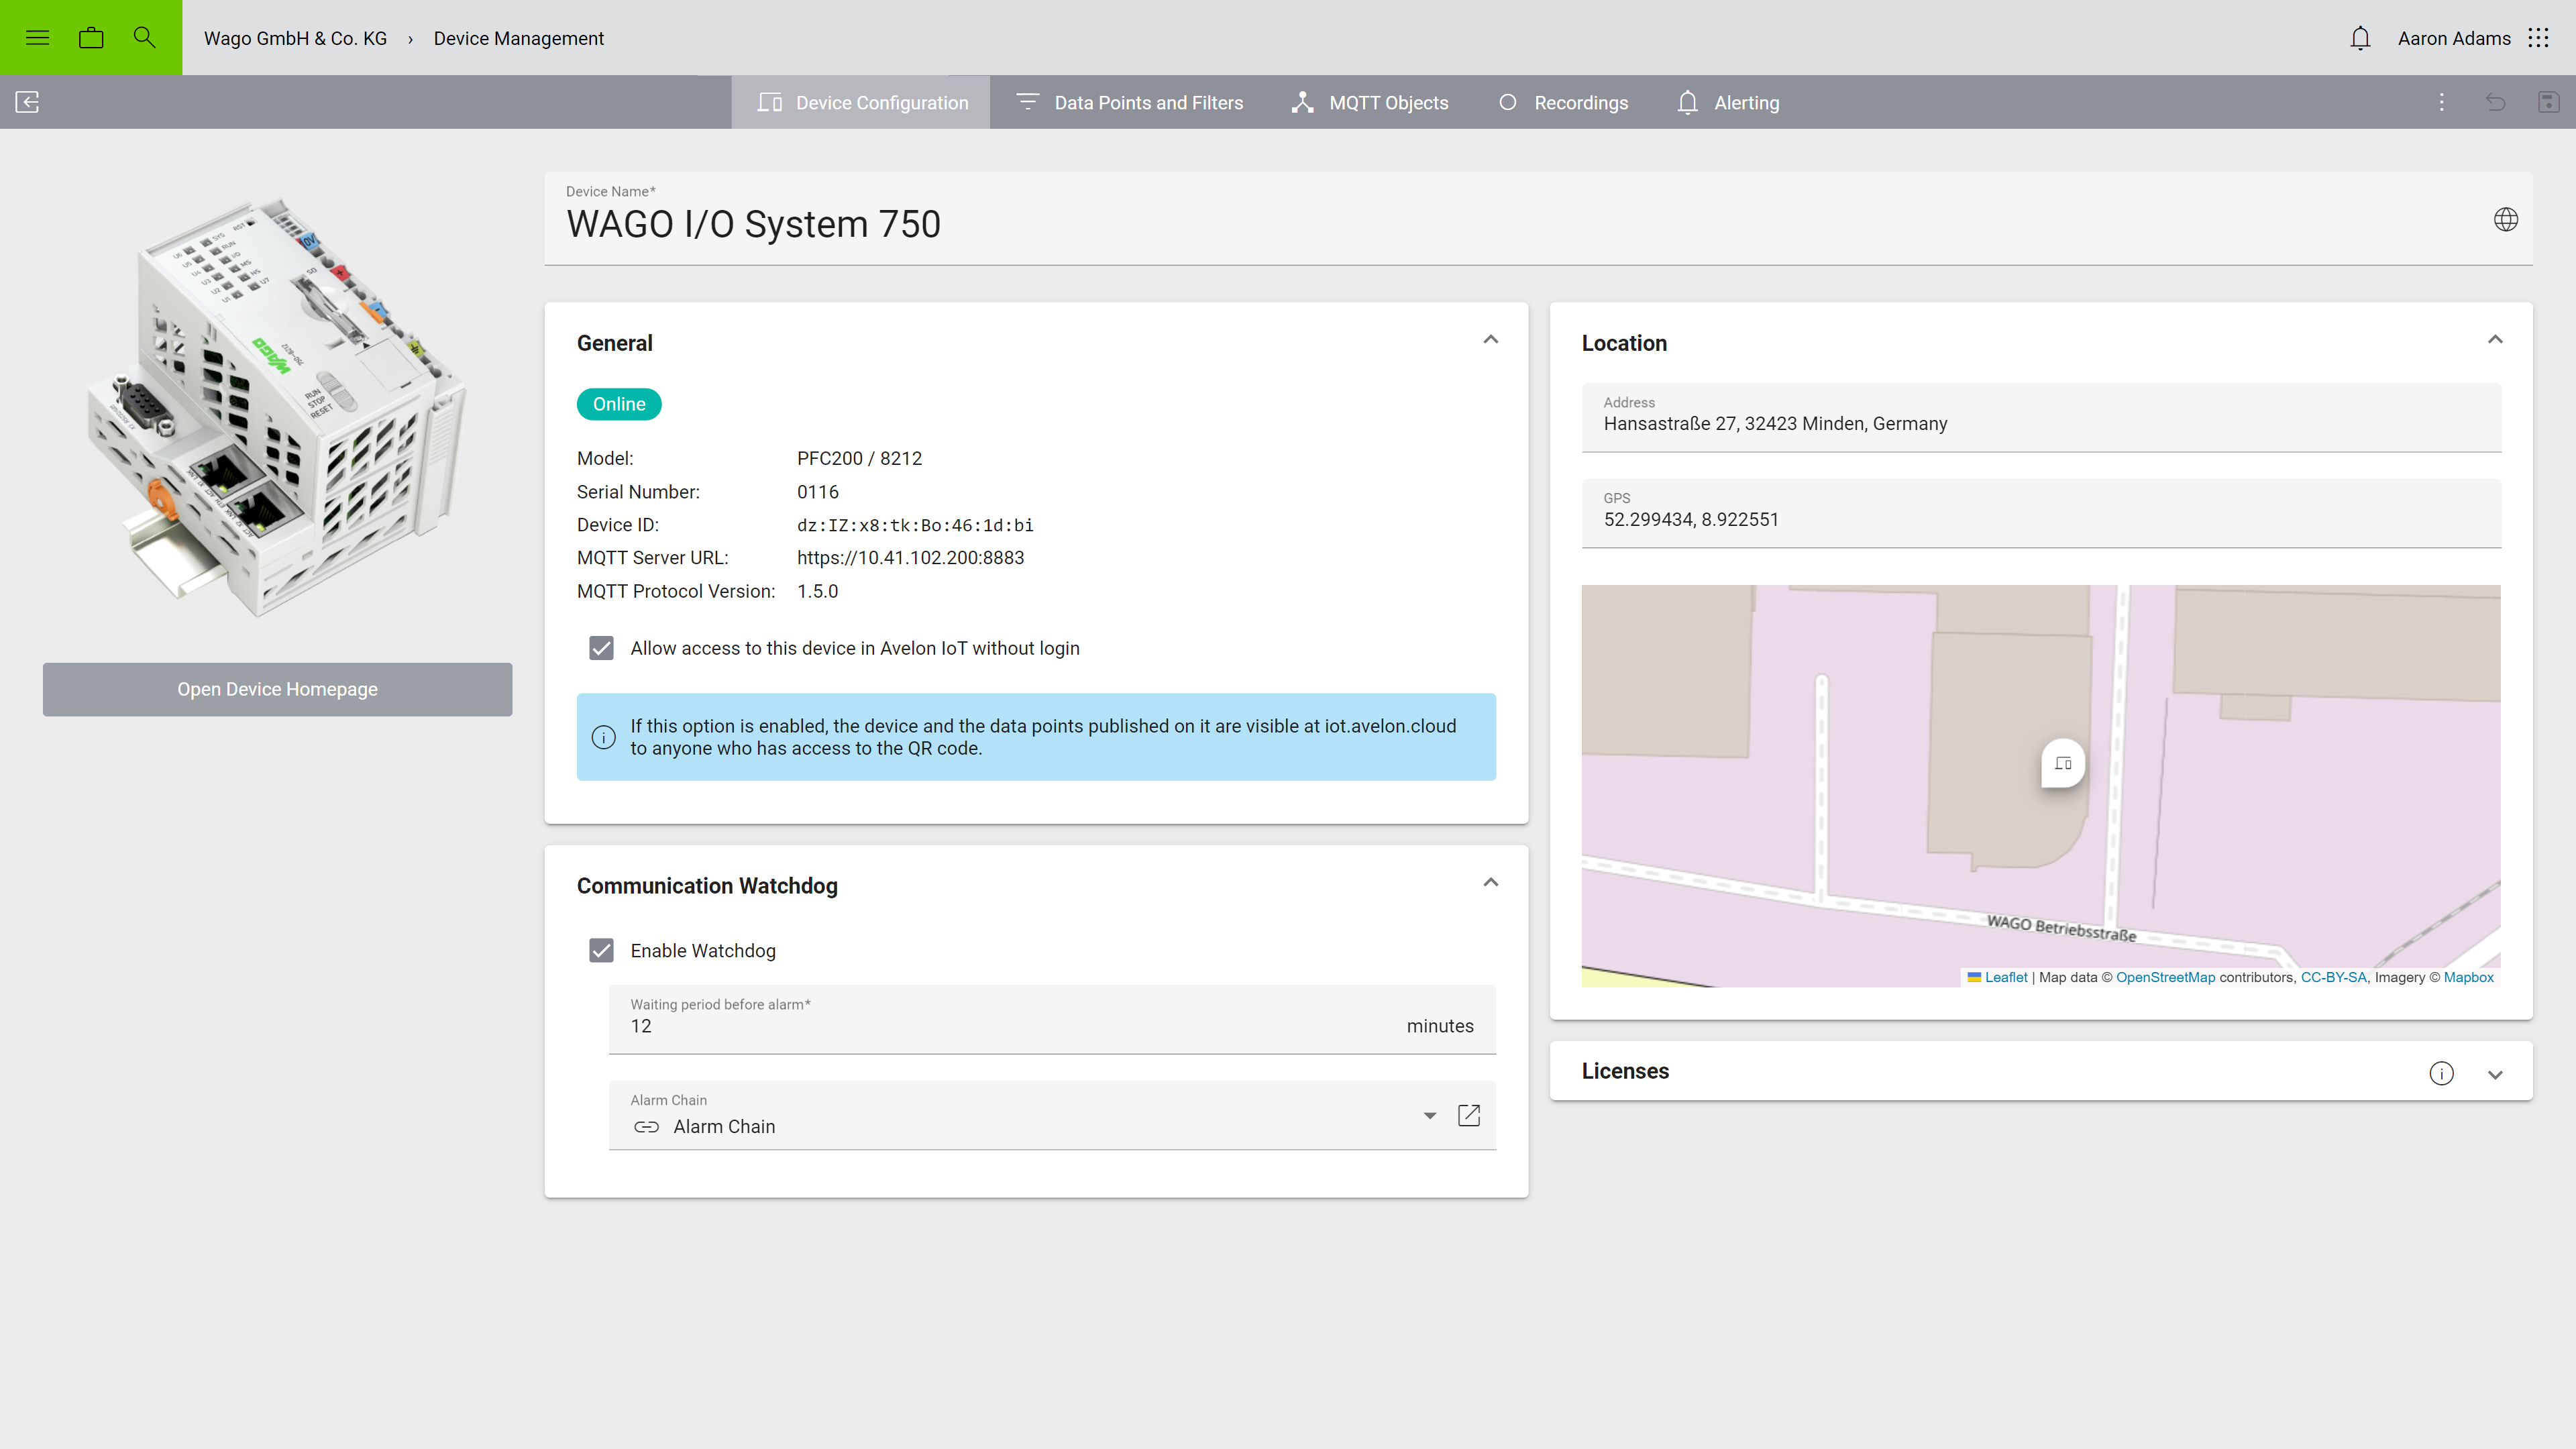Click the undo icon in toolbar

pyautogui.click(x=2495, y=102)
